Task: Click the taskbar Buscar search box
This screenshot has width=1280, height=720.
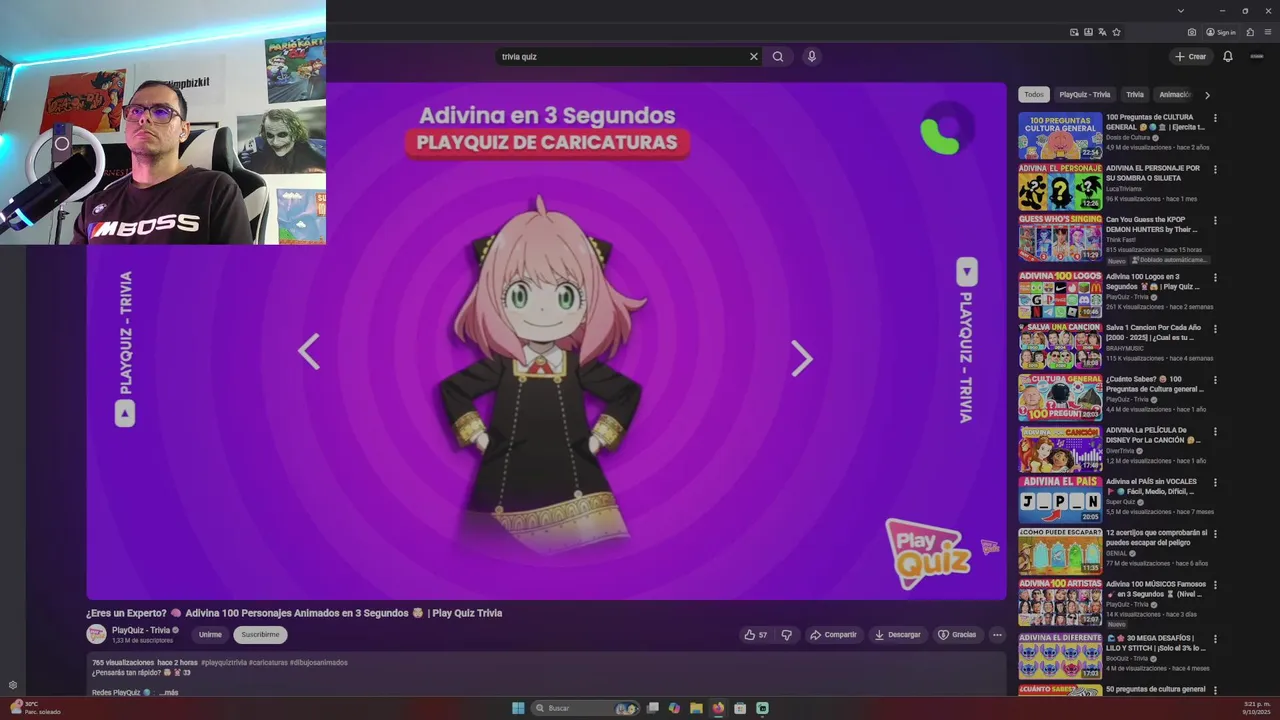Action: [585, 708]
